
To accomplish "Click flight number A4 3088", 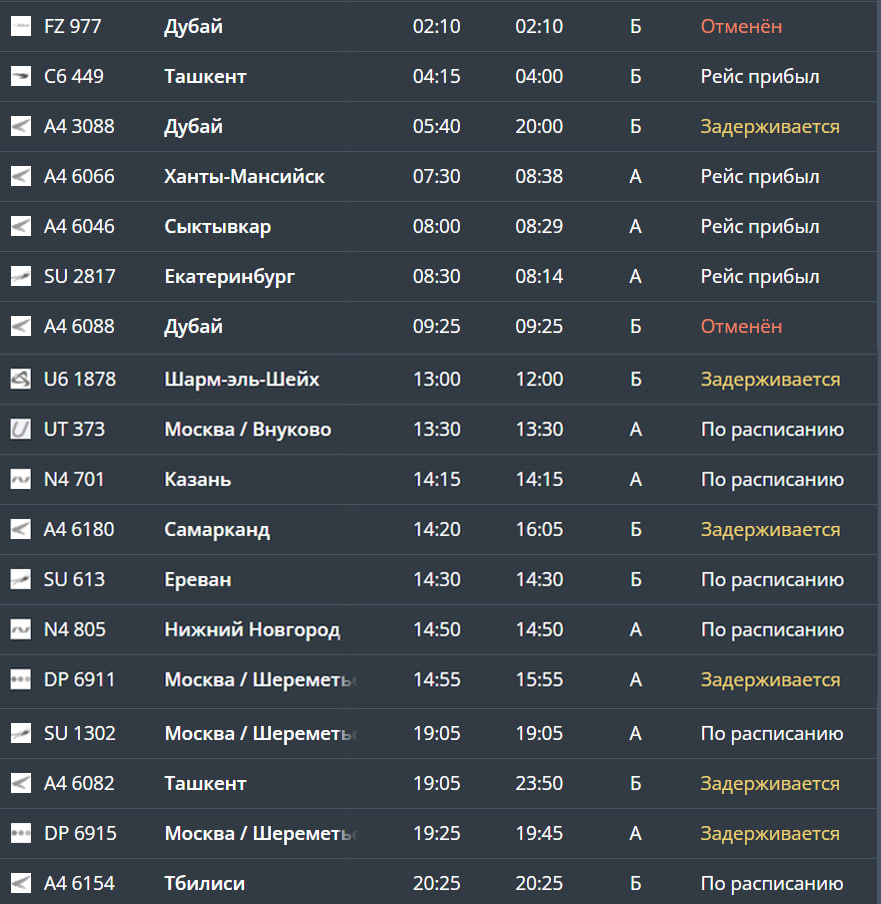I will (x=79, y=127).
